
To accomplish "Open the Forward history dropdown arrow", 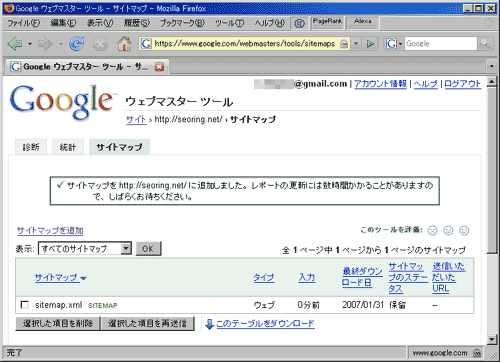I will 61,44.
